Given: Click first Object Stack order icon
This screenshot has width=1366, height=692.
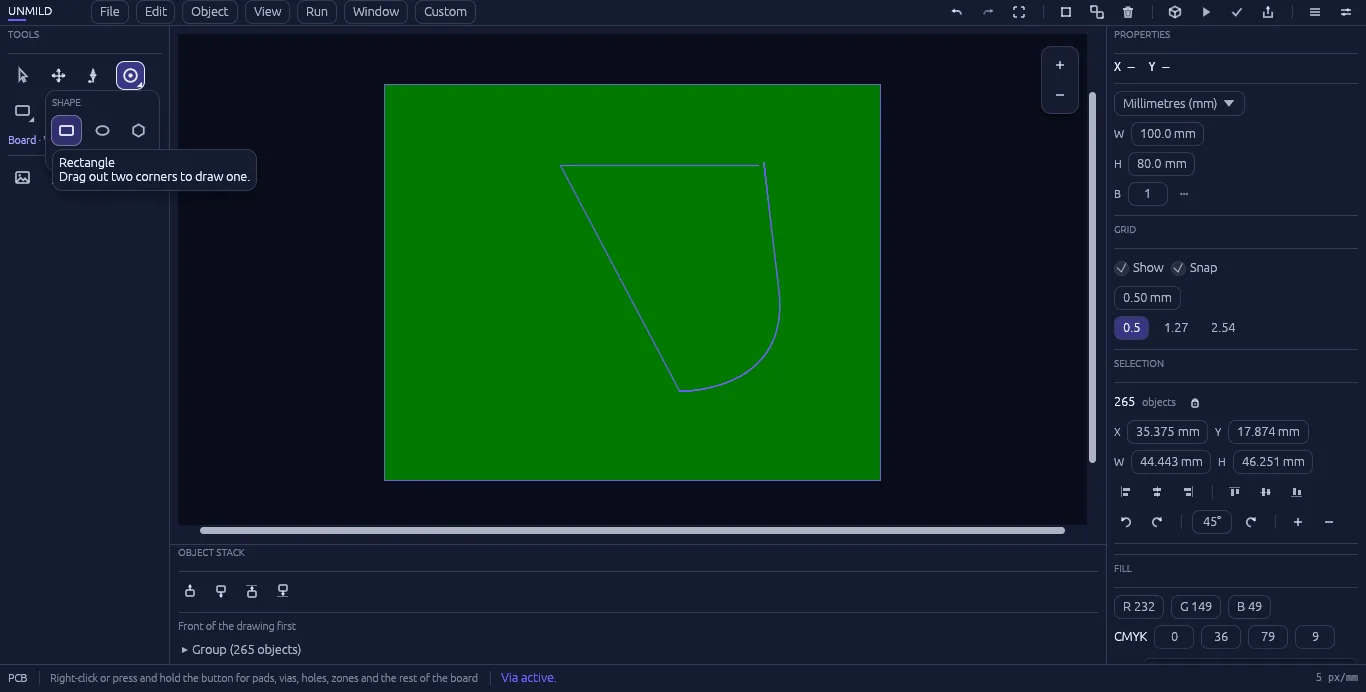Looking at the screenshot, I should (190, 591).
